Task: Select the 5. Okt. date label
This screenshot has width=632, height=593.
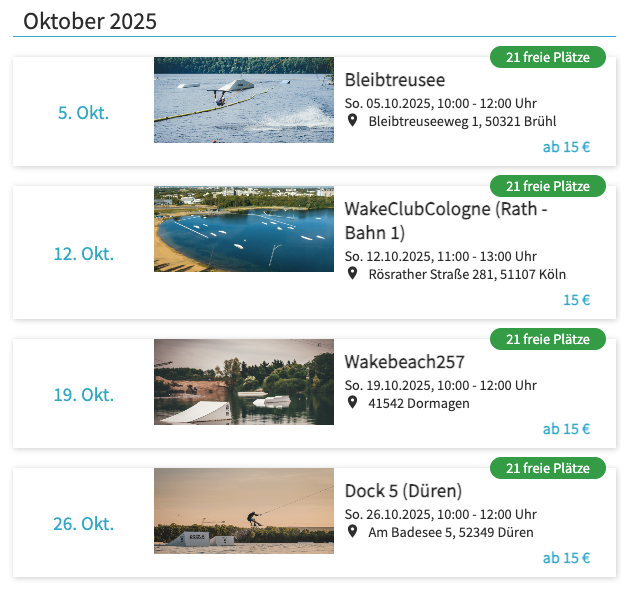Action: click(x=83, y=113)
